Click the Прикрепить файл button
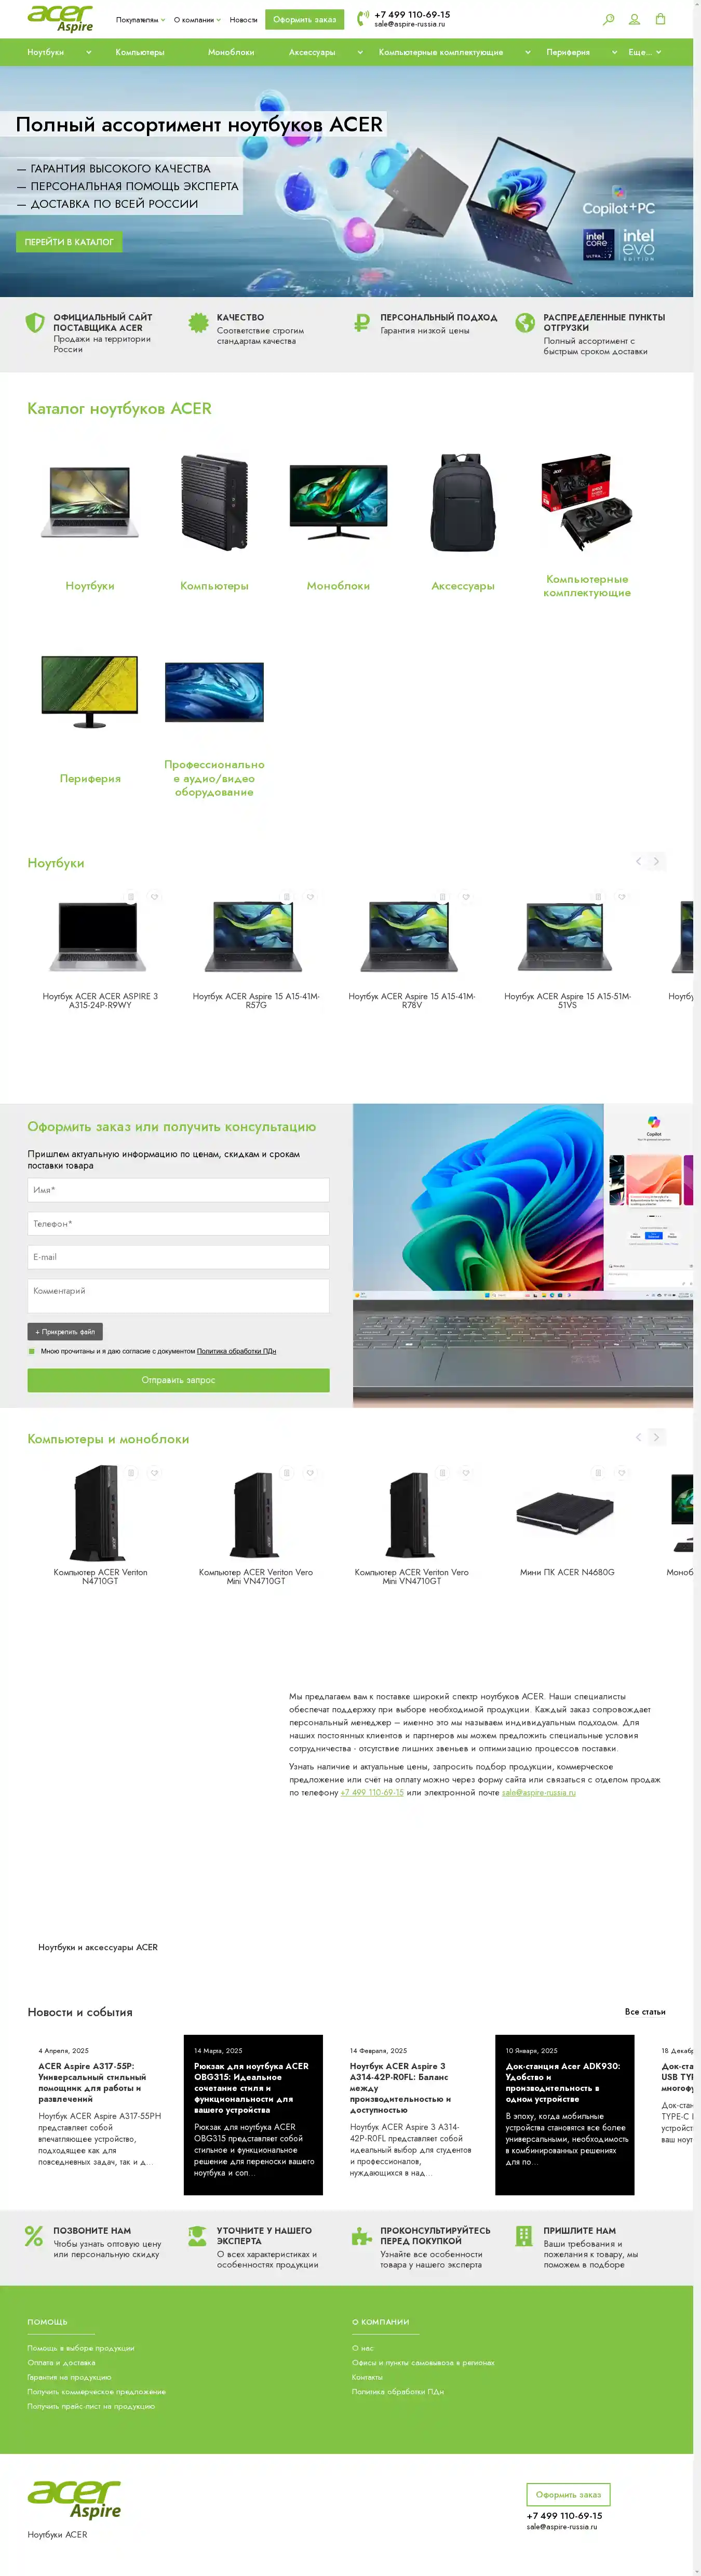Image resolution: width=701 pixels, height=2576 pixels. 65,1332
